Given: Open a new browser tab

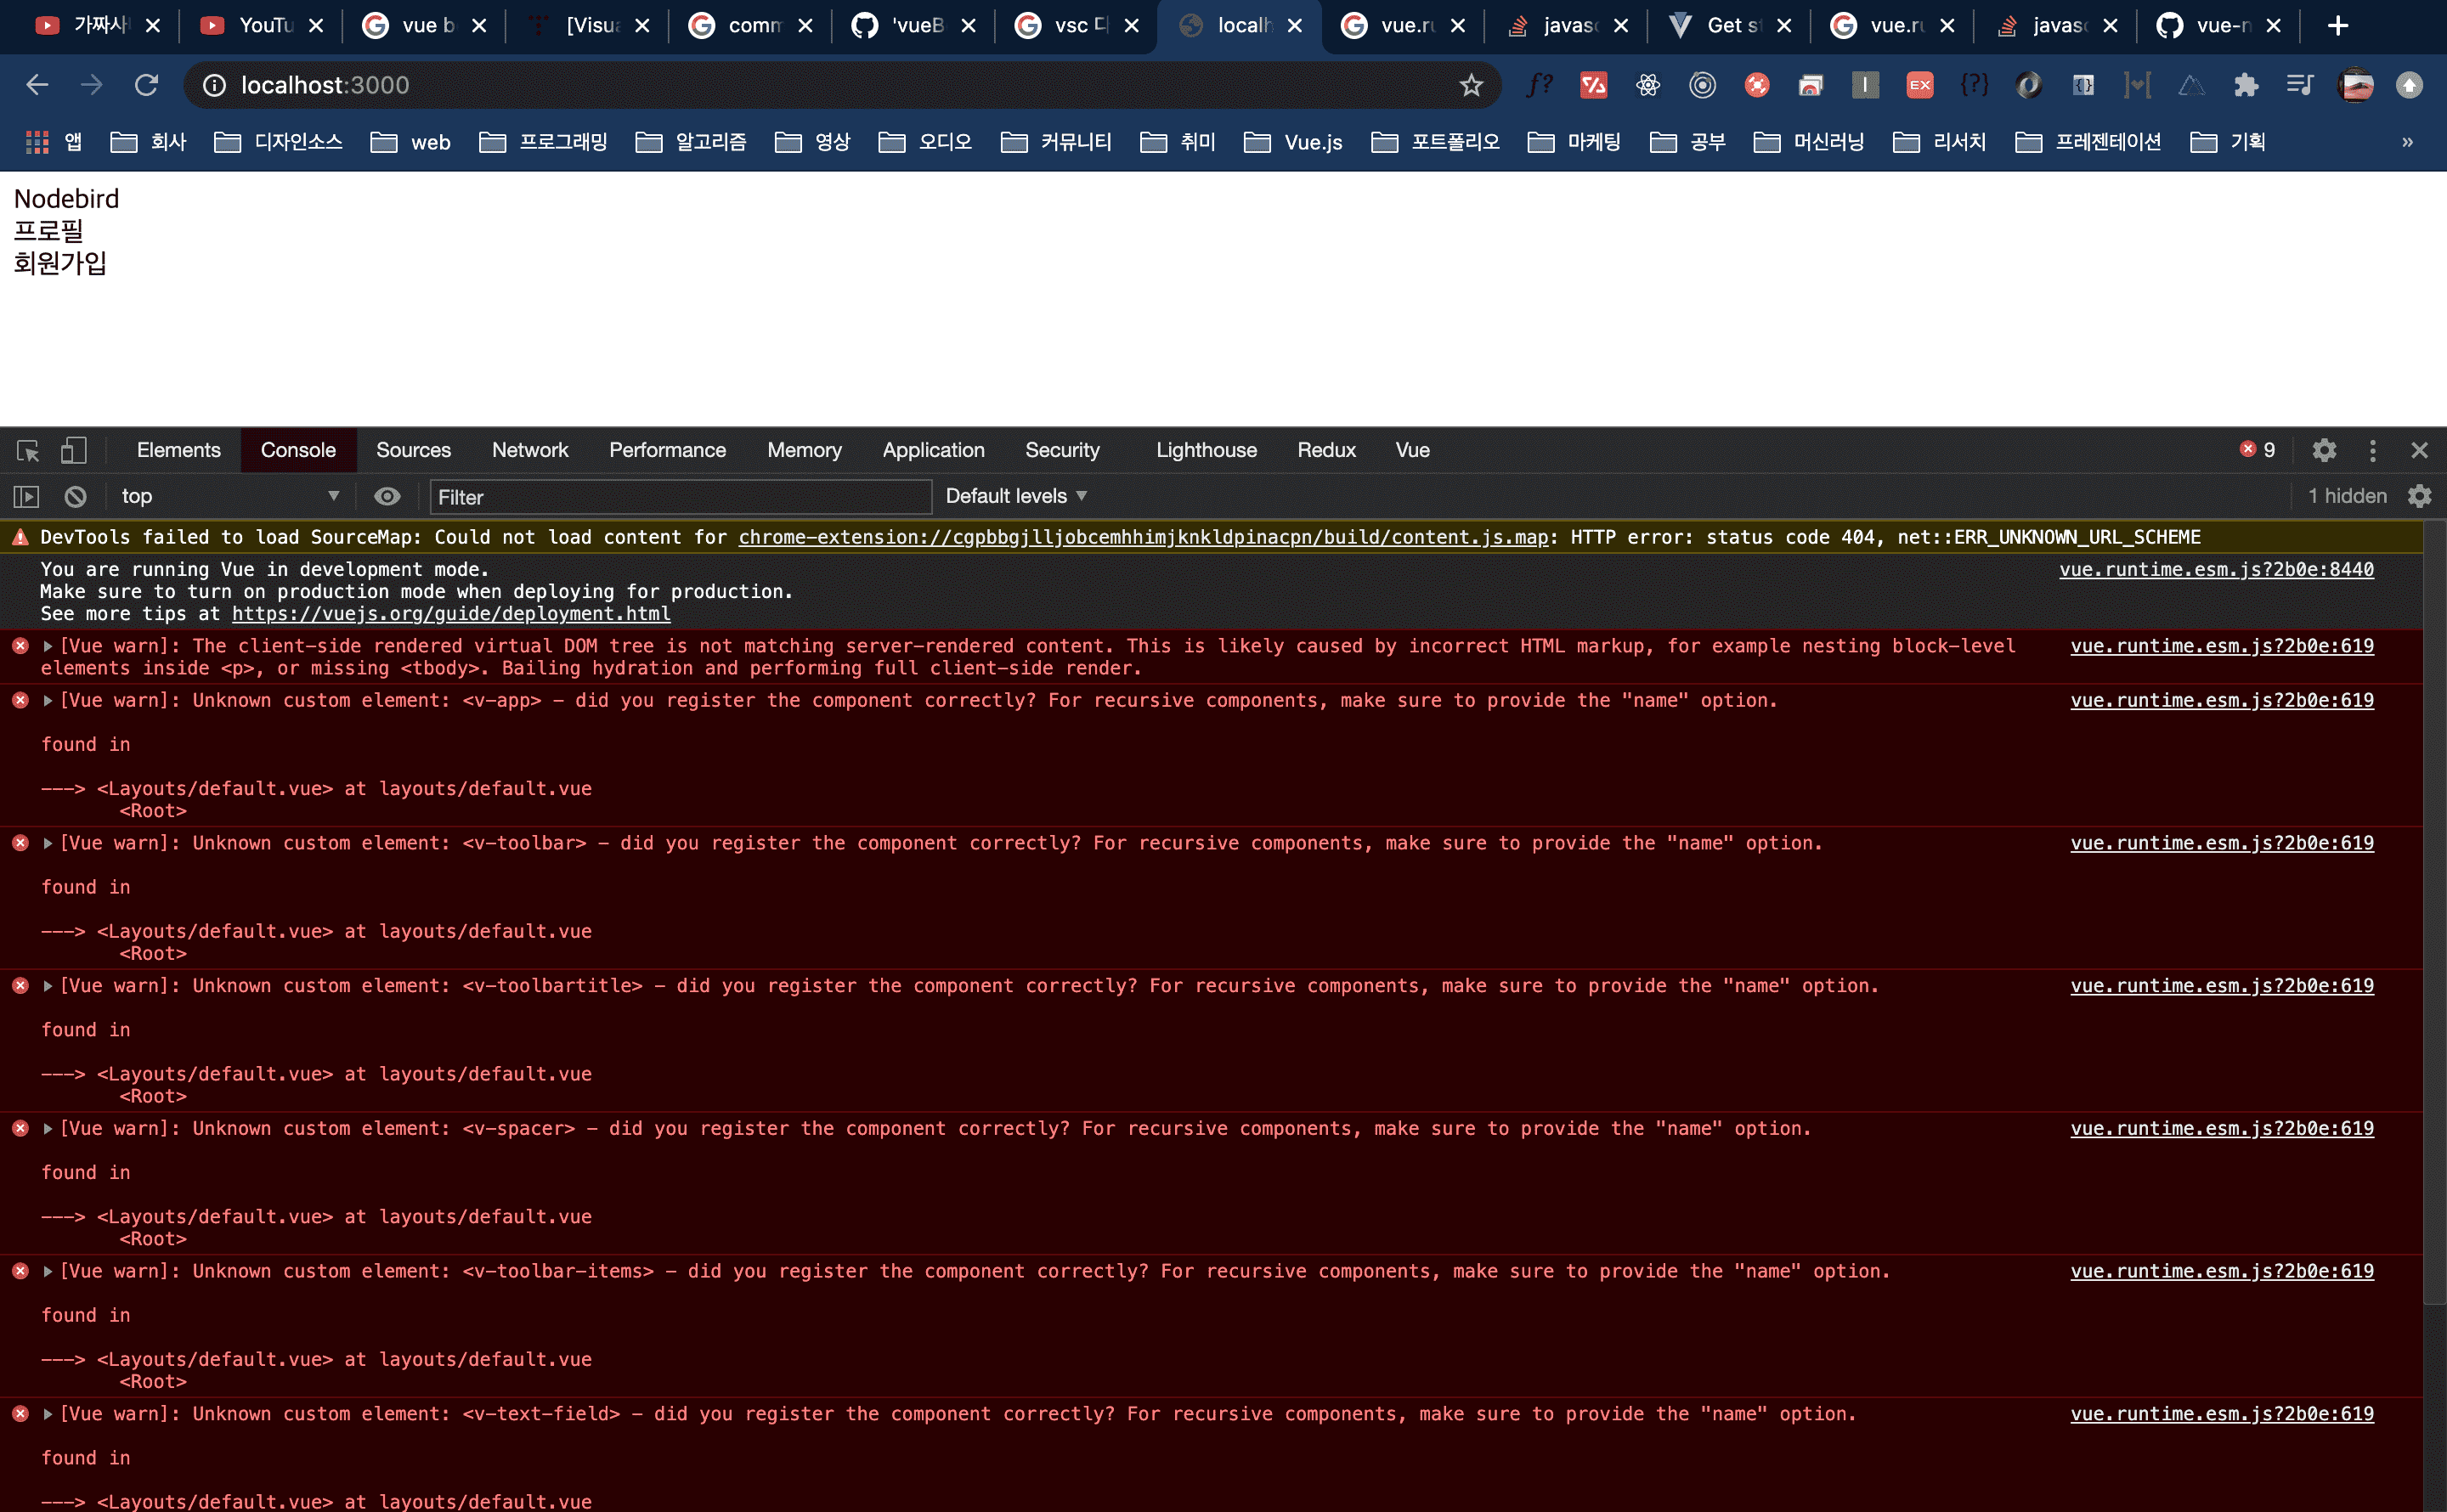Looking at the screenshot, I should 2338,26.
